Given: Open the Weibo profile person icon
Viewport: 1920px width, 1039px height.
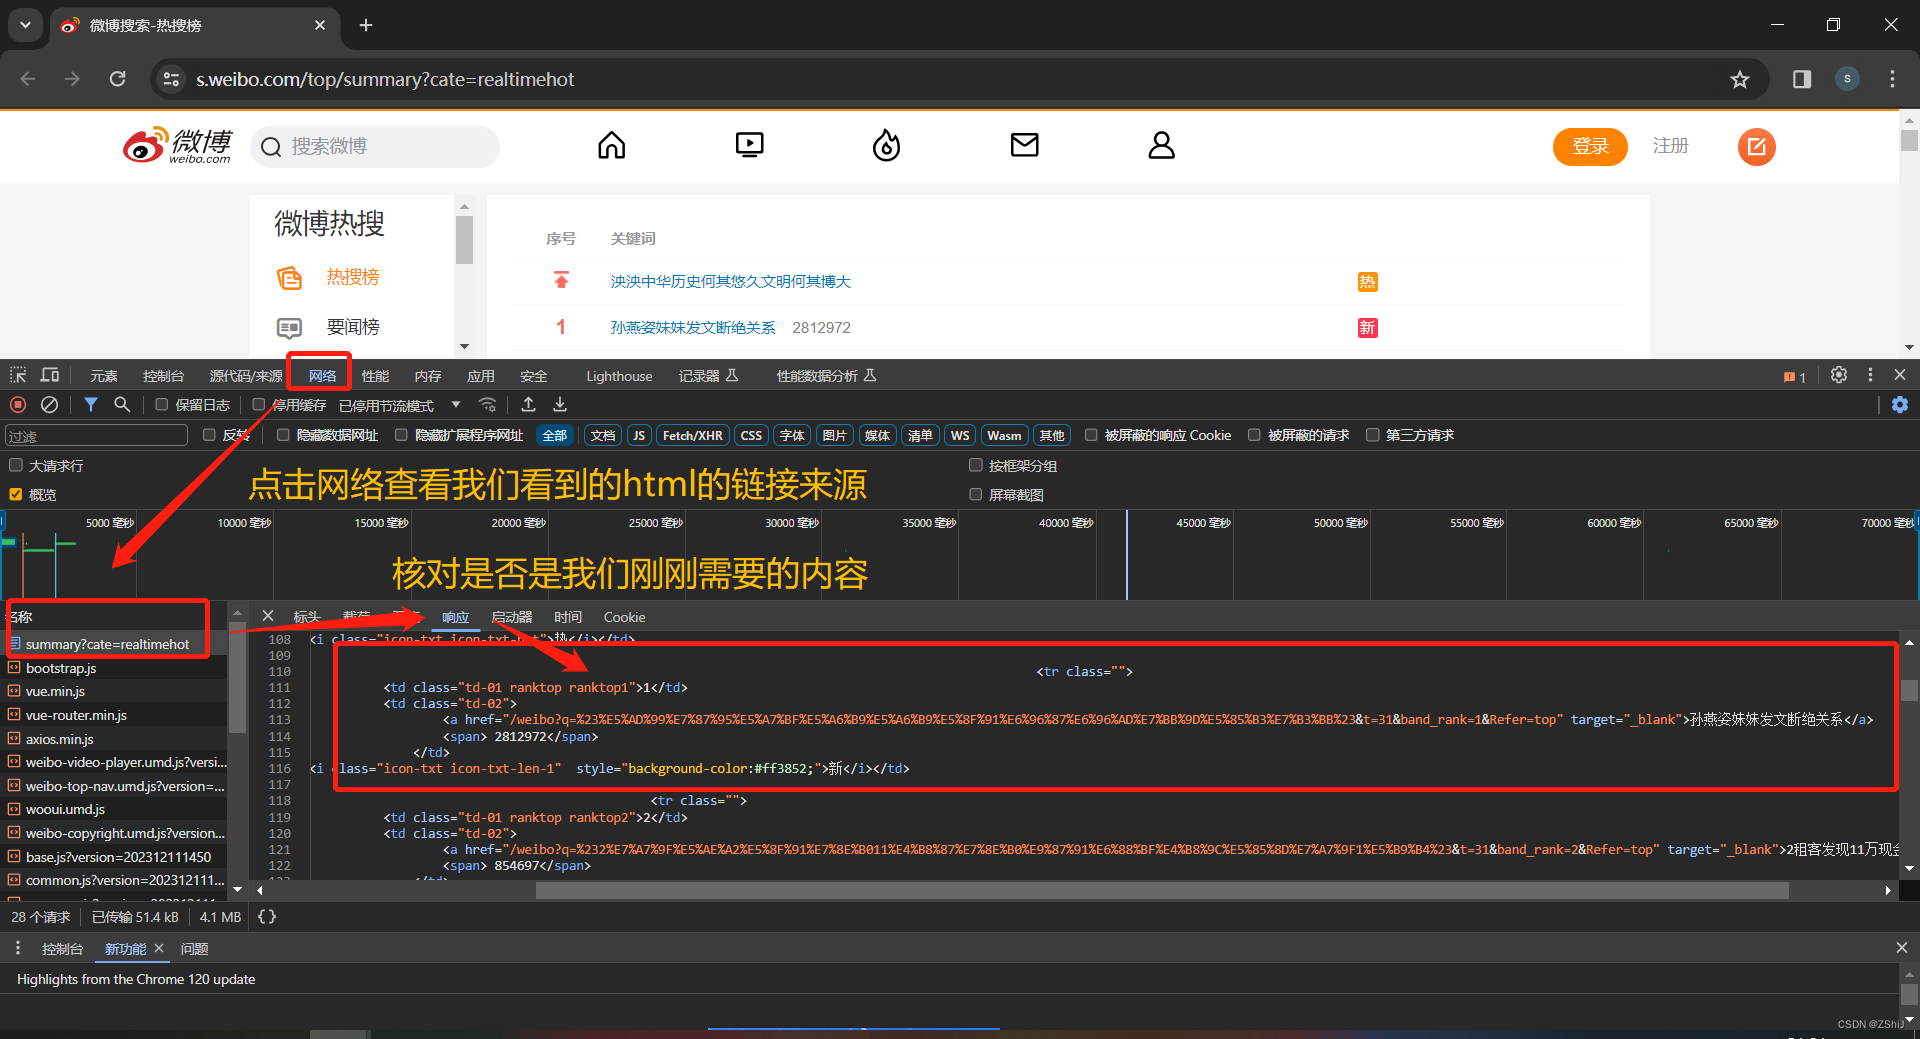Looking at the screenshot, I should click(1162, 146).
